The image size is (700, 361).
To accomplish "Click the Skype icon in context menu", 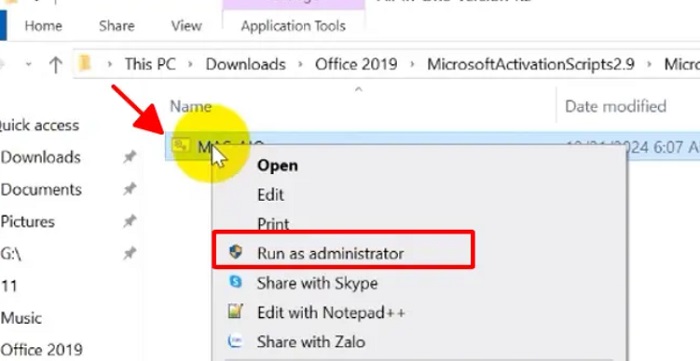I will pos(235,282).
